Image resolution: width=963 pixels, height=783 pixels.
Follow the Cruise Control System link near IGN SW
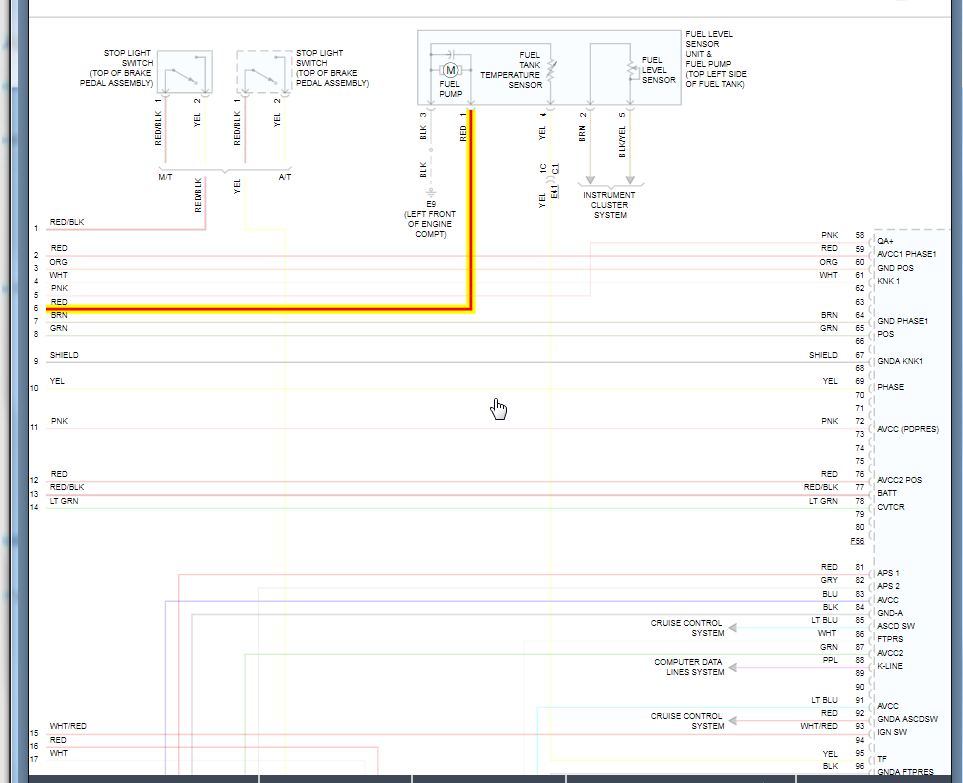click(x=687, y=721)
